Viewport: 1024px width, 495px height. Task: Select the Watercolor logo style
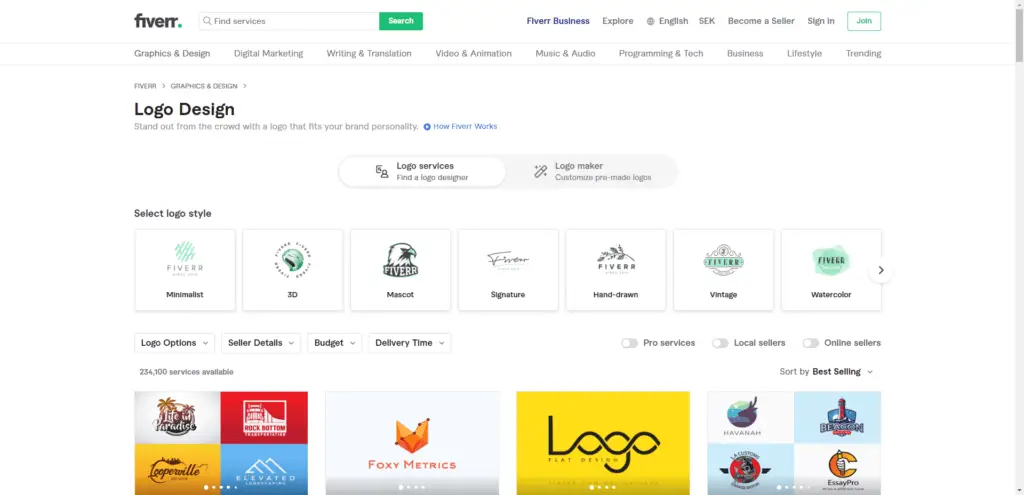pyautogui.click(x=831, y=270)
